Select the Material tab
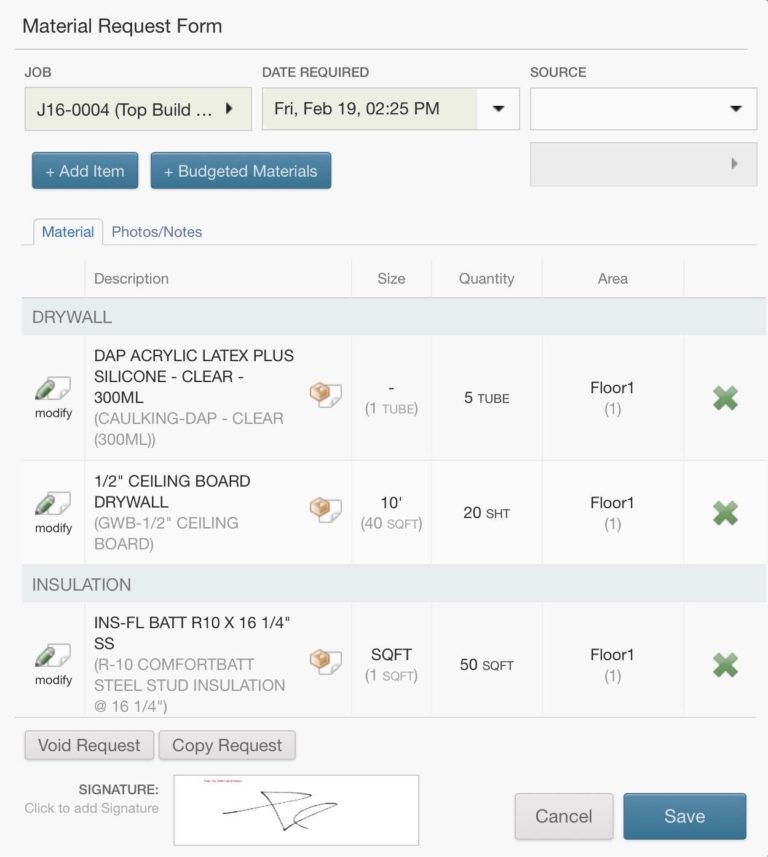This screenshot has height=857, width=768. point(67,231)
